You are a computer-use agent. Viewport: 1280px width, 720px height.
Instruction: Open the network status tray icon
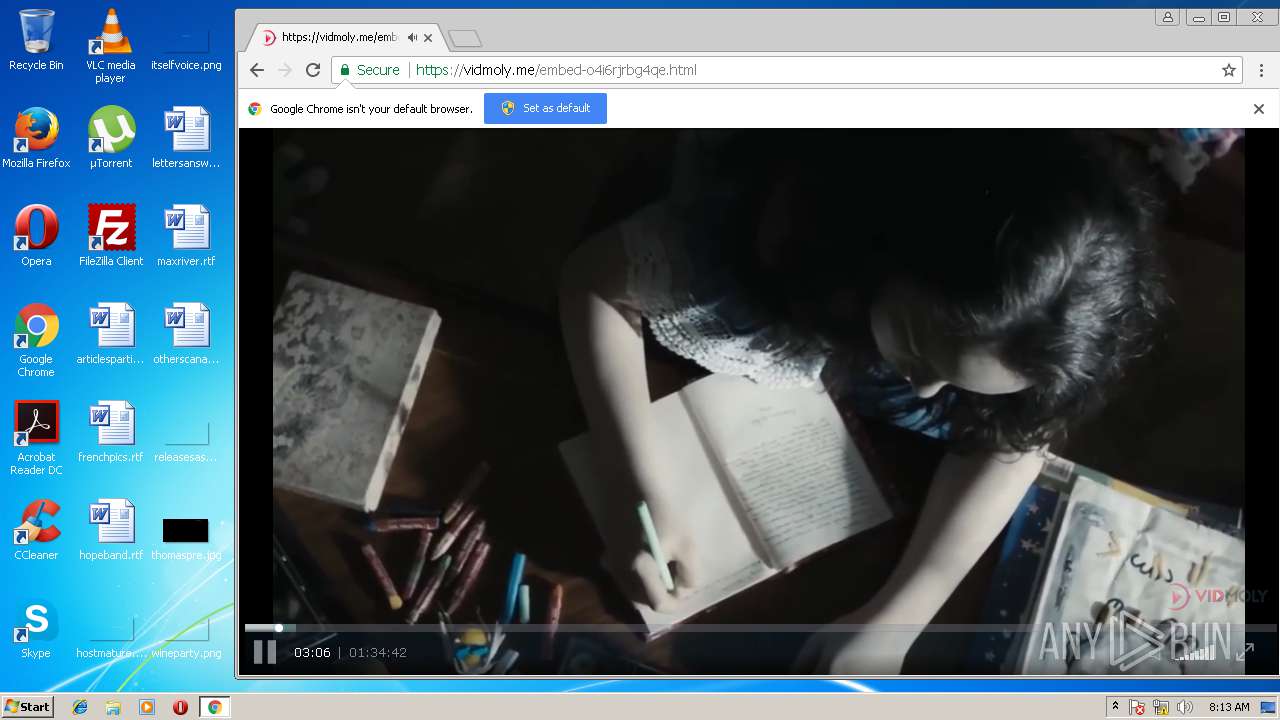tap(1161, 707)
